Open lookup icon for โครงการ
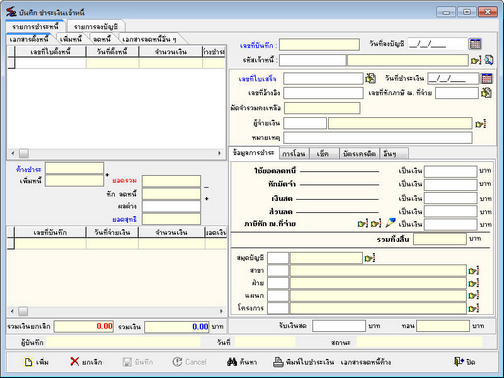504x378 pixels. coord(474,308)
